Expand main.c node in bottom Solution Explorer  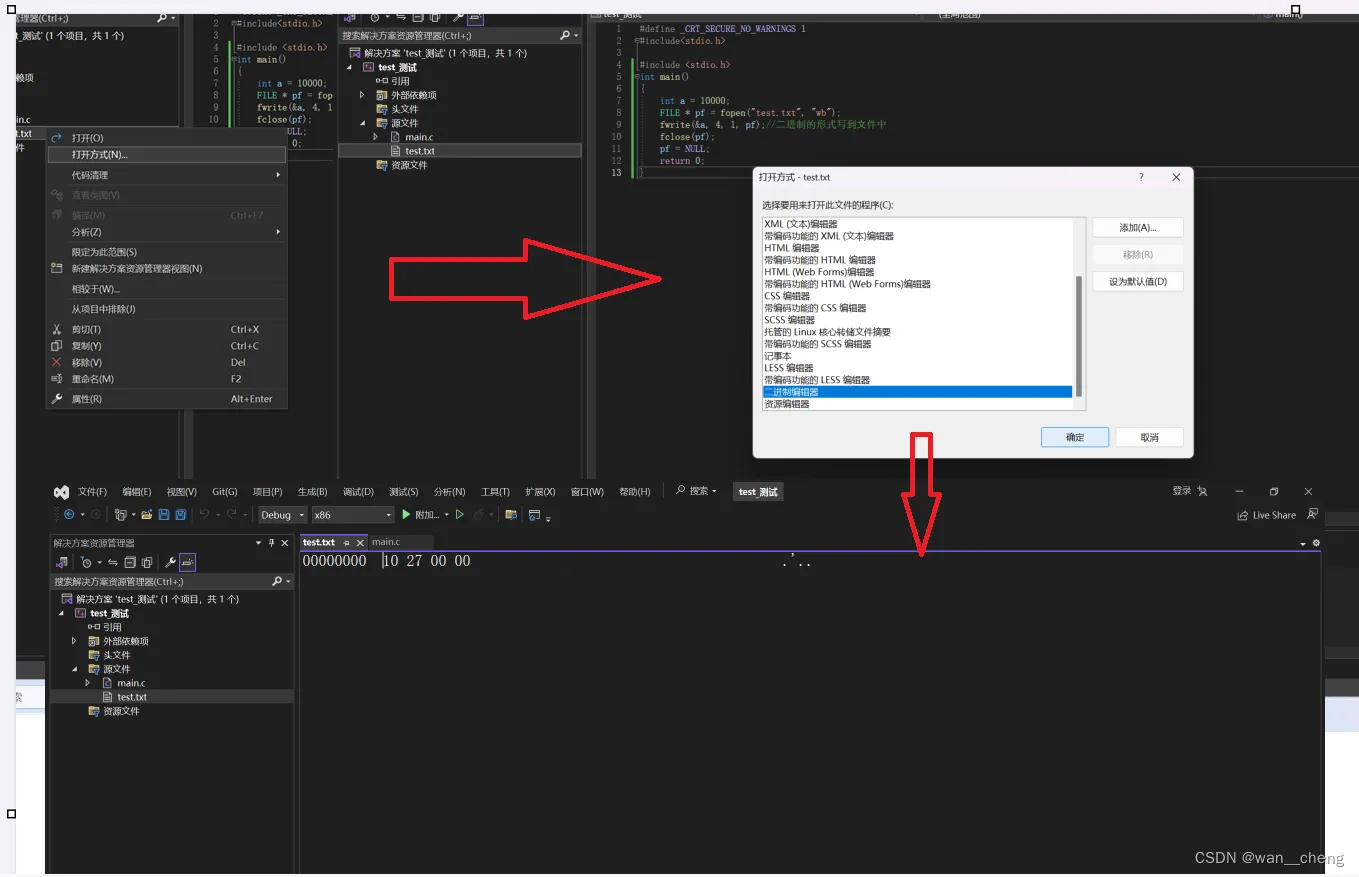pyautogui.click(x=88, y=683)
